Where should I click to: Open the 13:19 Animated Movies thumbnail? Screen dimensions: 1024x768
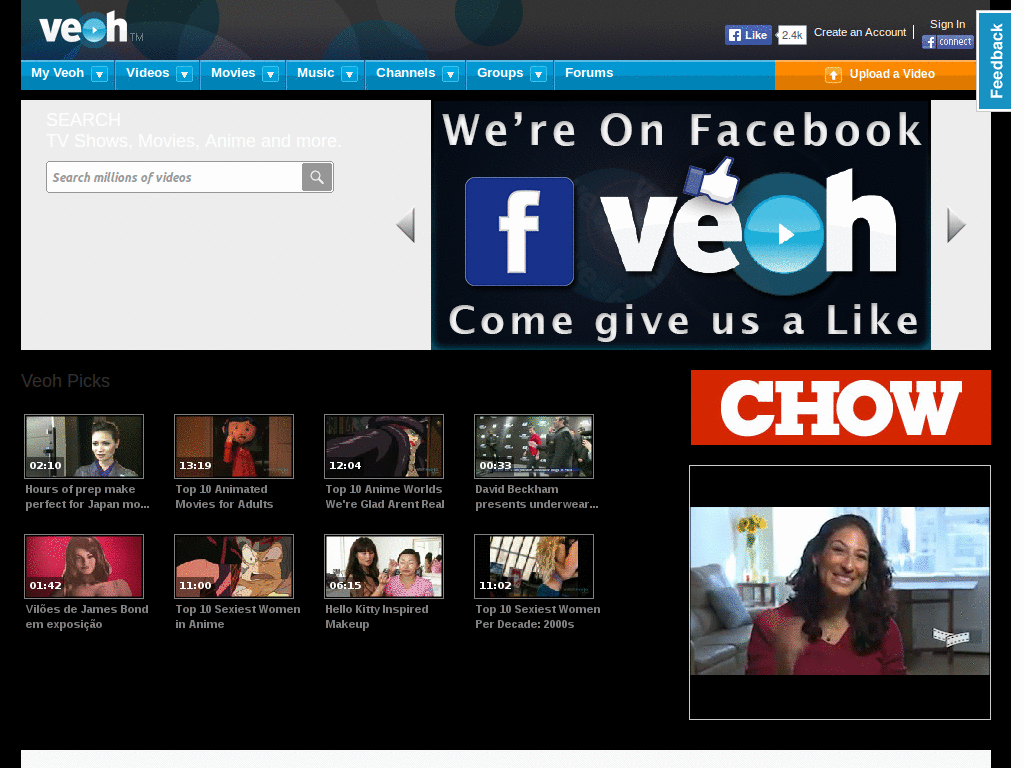[234, 446]
